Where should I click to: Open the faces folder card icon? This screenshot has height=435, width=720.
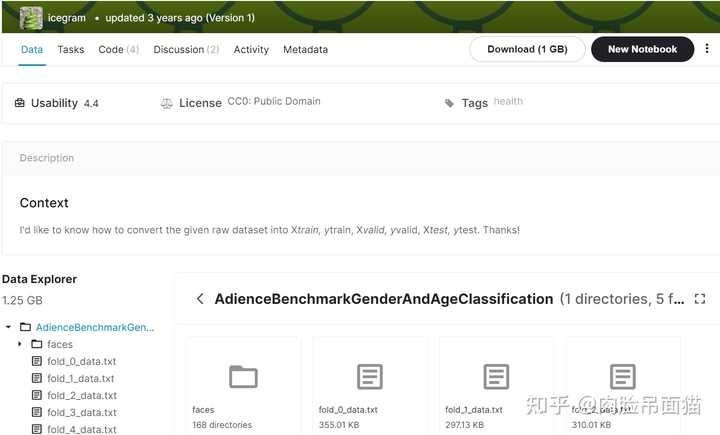pyautogui.click(x=243, y=376)
